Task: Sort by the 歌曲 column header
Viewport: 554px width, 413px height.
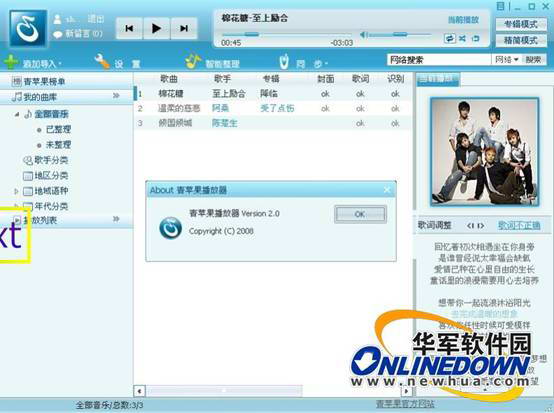Action: 169,79
